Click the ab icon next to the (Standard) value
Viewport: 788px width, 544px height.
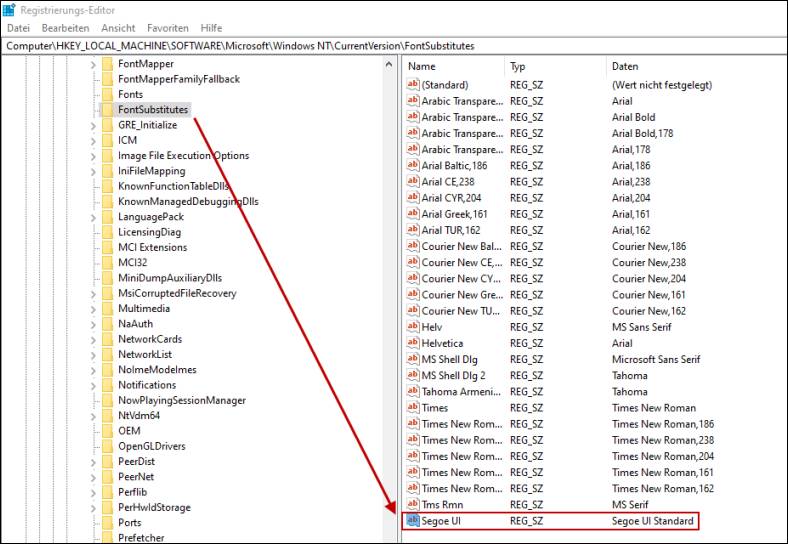click(413, 85)
